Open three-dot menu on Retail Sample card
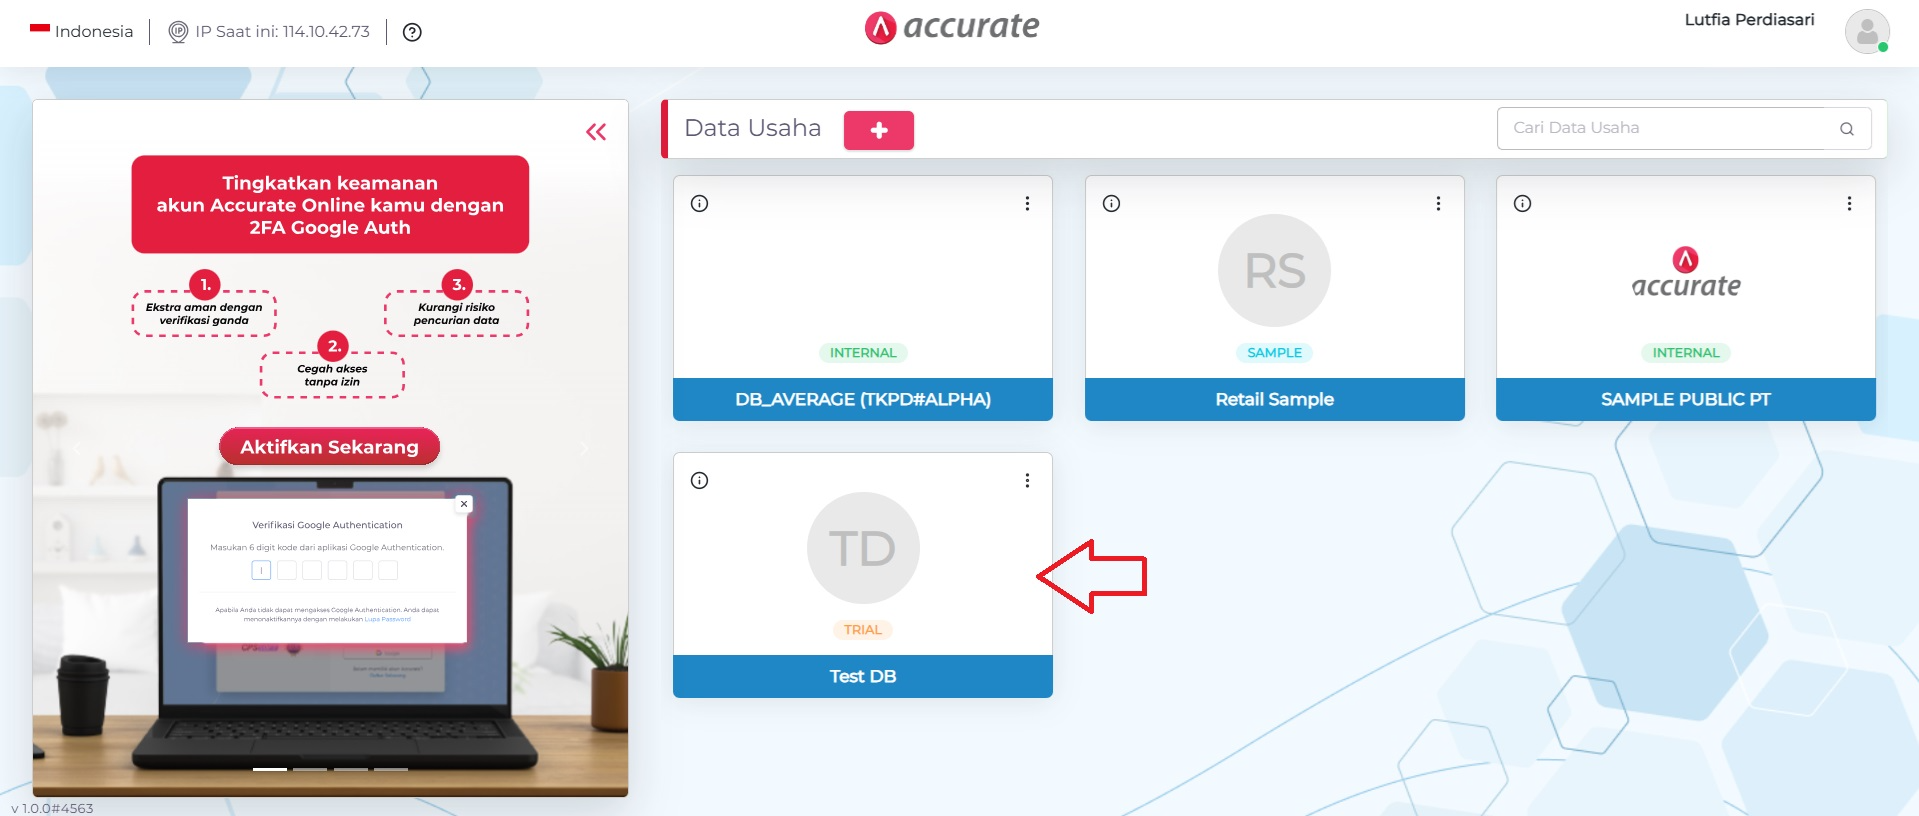The width and height of the screenshot is (1919, 816). click(1438, 204)
